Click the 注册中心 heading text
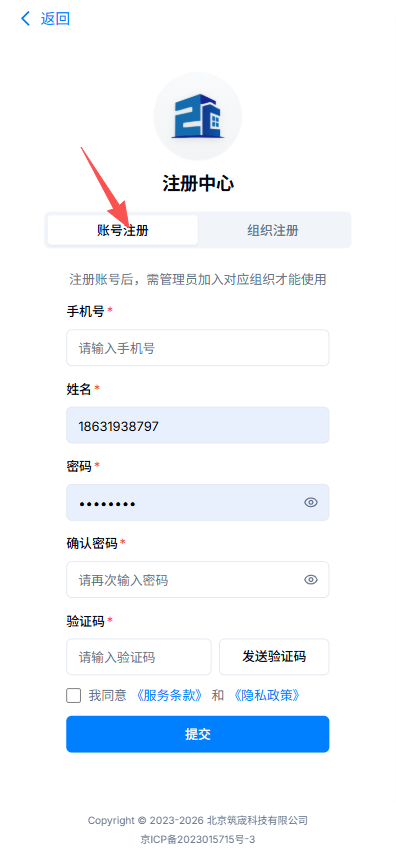396x857 pixels. coord(198,184)
